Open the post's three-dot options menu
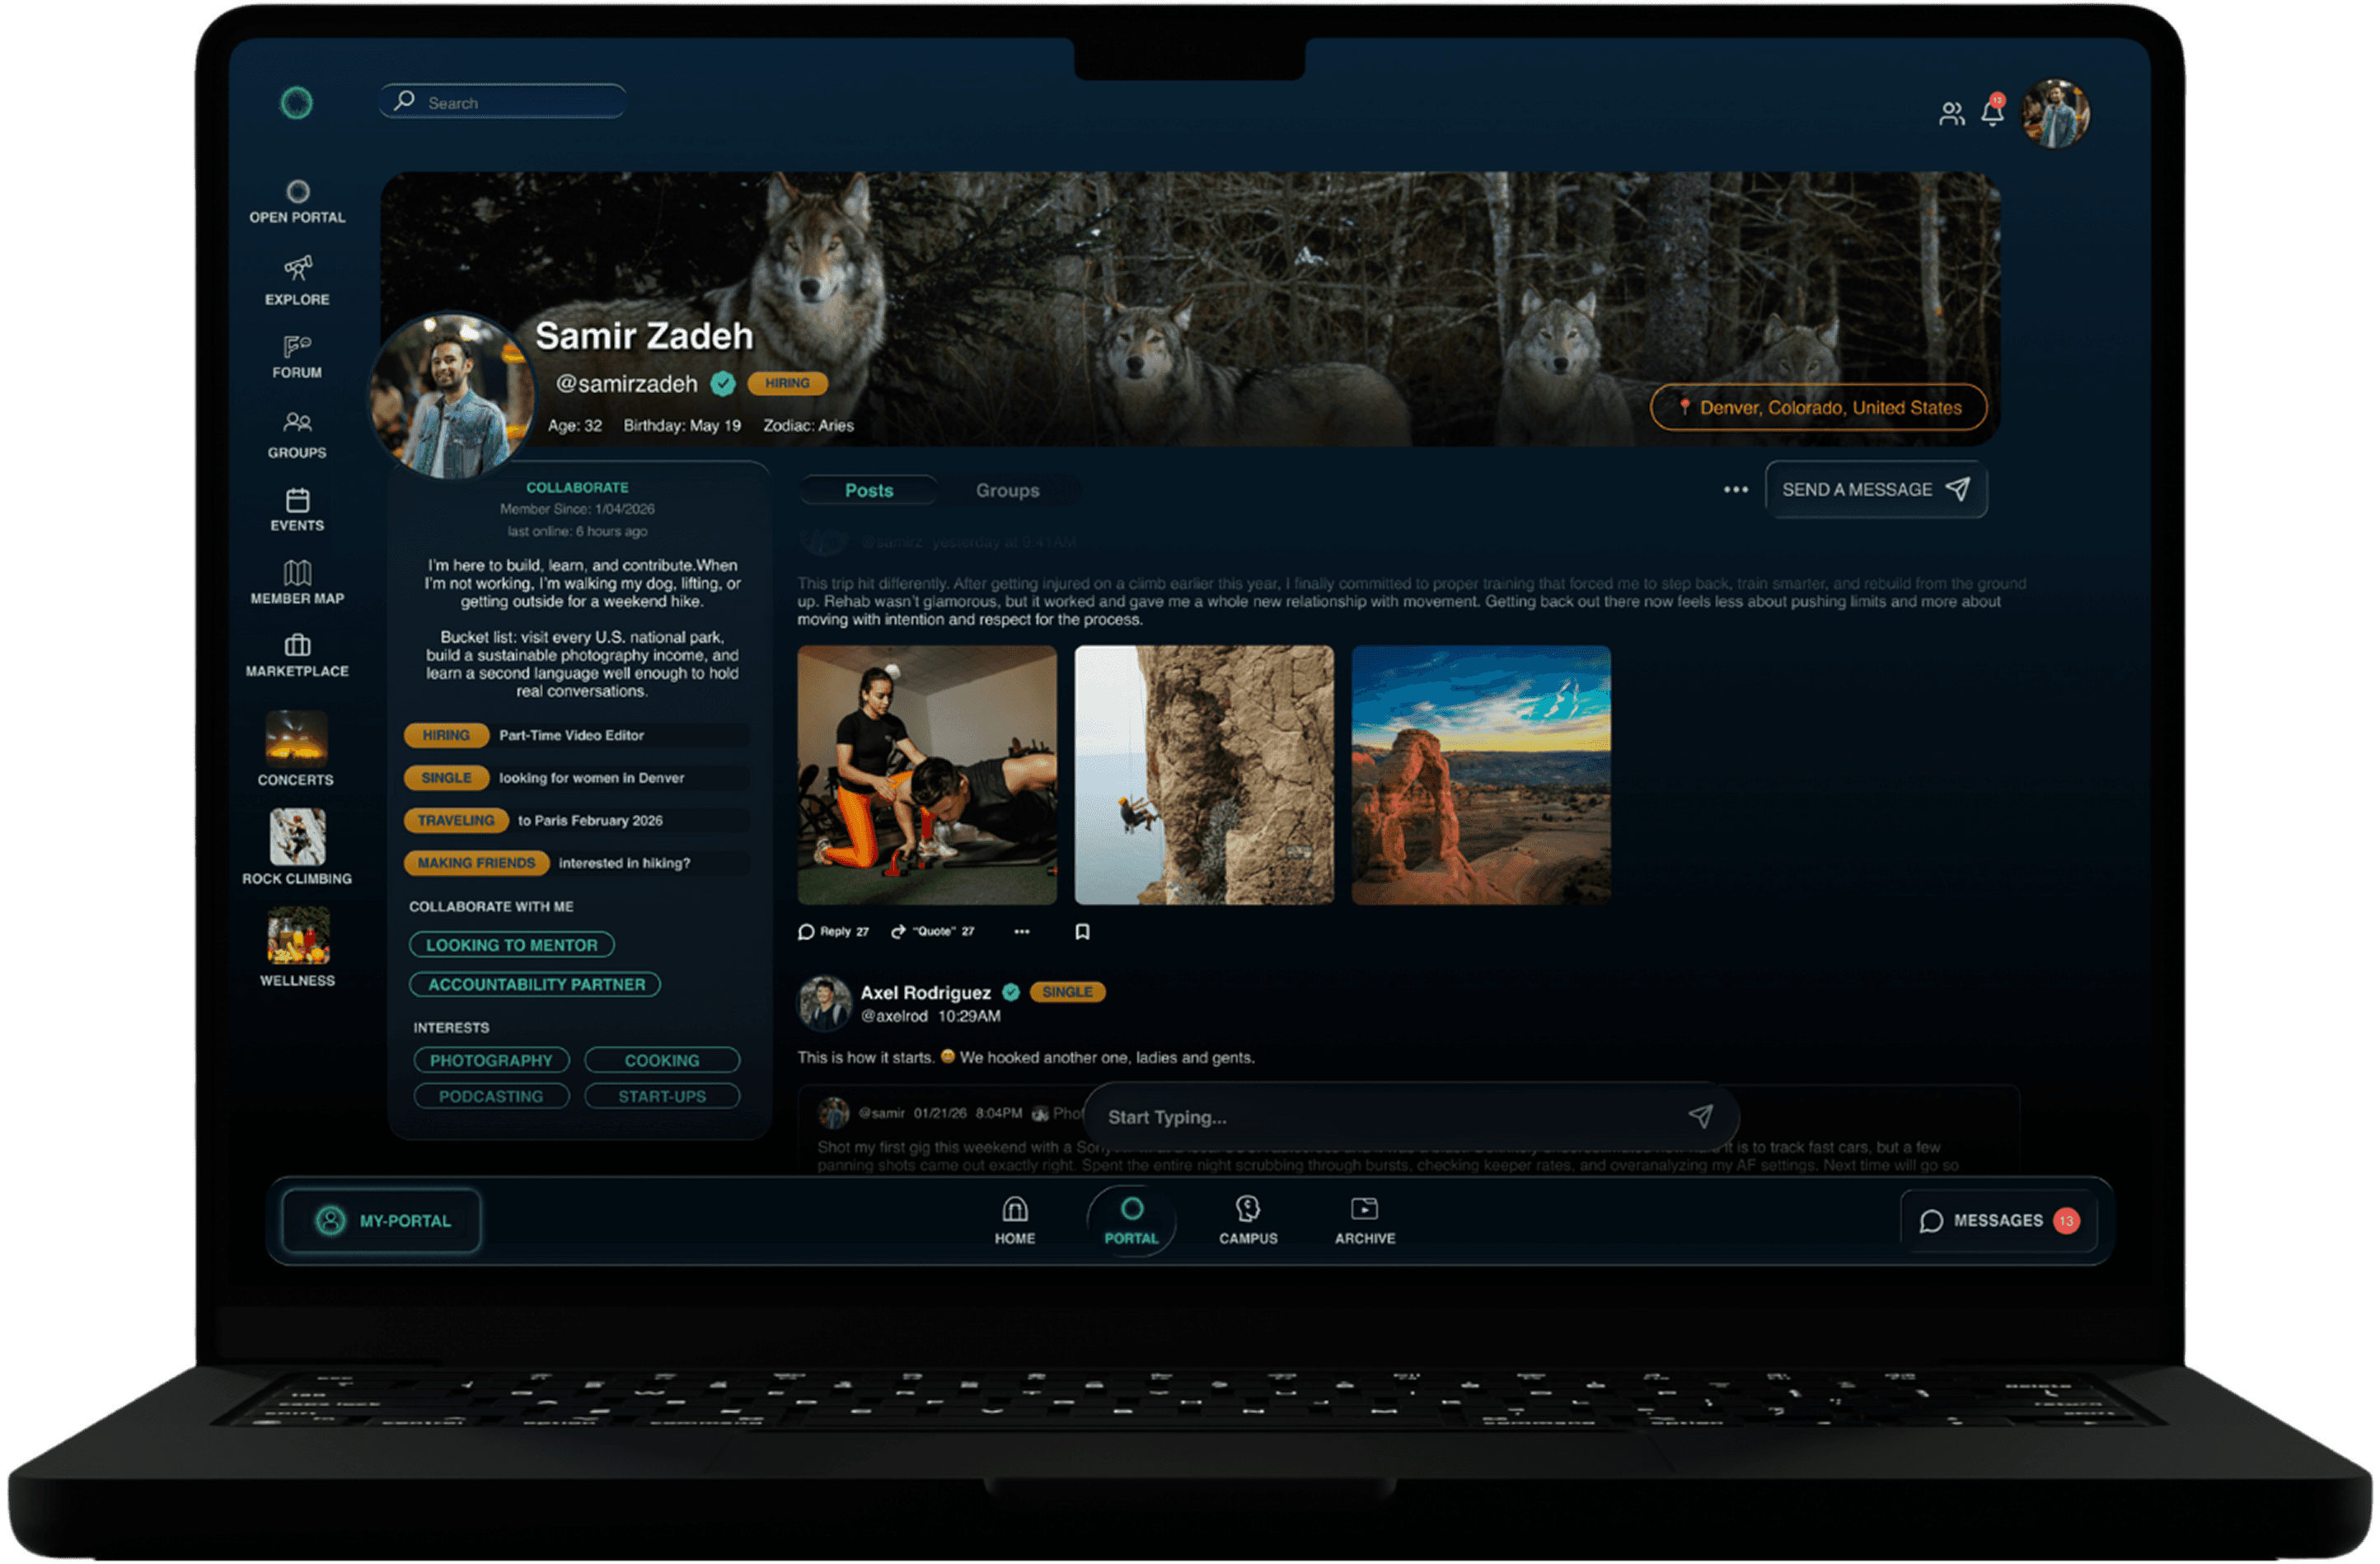This screenshot has height=1564, width=2380. coord(1021,931)
